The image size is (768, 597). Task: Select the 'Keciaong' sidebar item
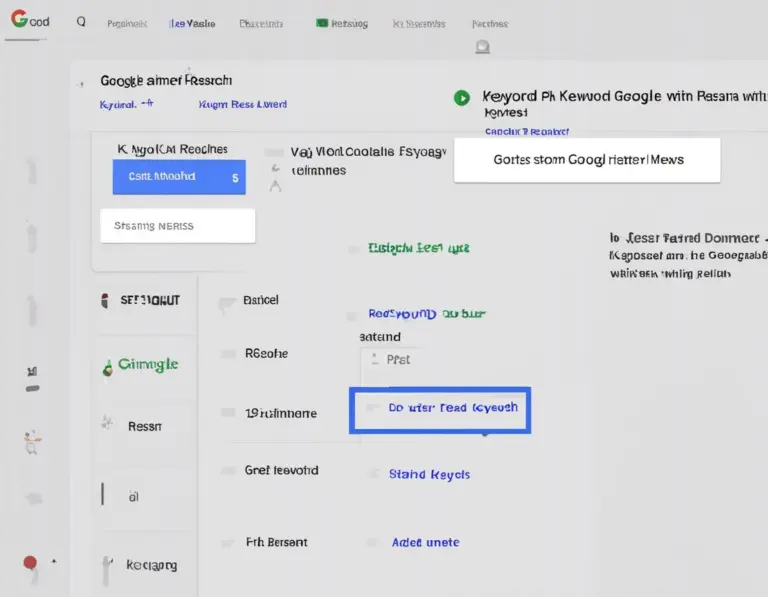(x=152, y=565)
